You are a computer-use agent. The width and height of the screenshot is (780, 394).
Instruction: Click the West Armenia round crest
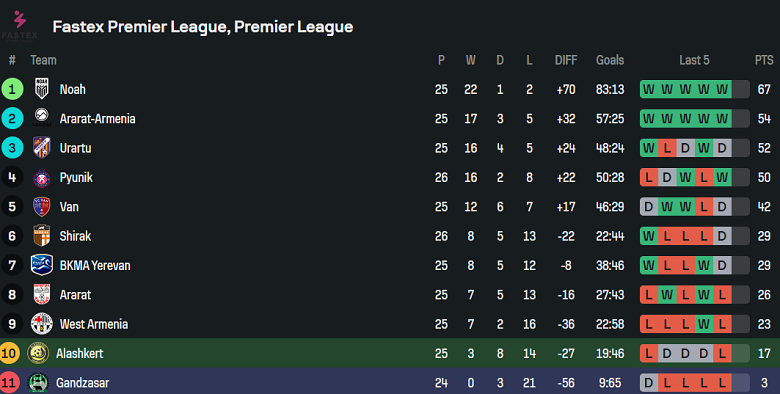42,324
